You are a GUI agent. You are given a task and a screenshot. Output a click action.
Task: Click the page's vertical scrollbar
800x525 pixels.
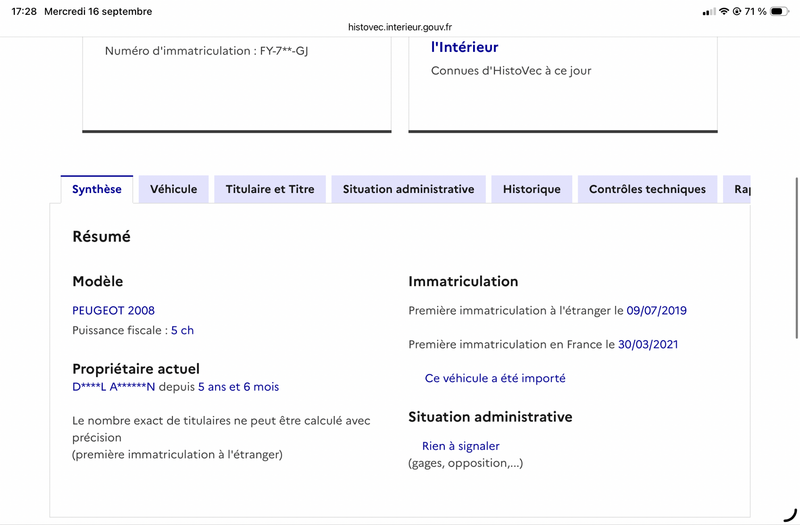point(796,258)
